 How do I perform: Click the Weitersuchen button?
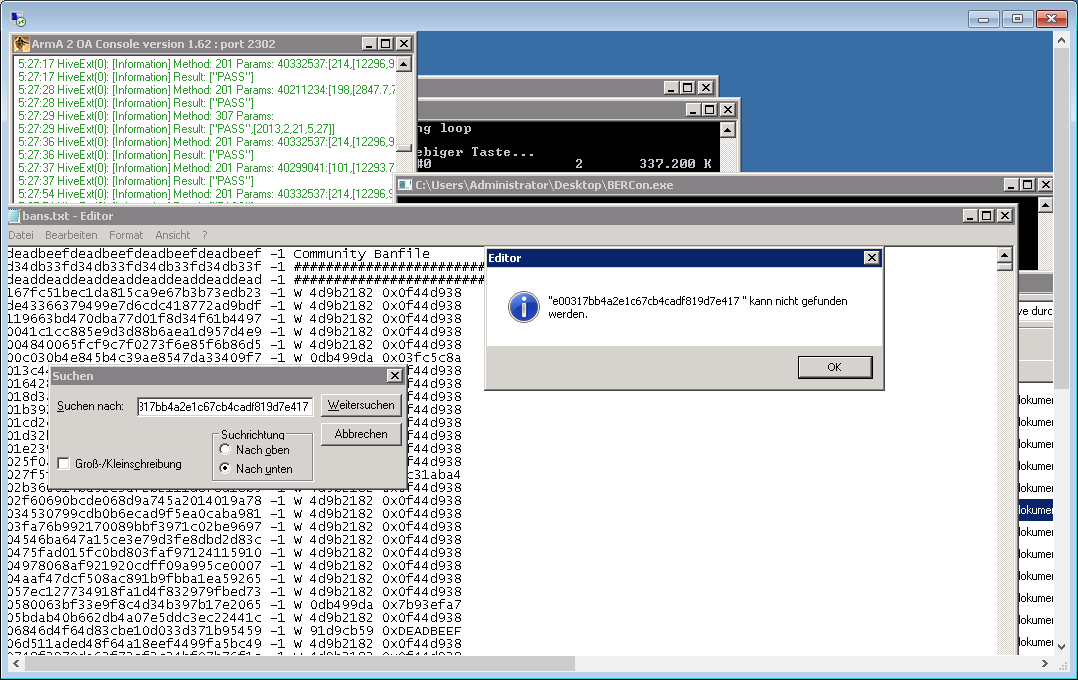coord(361,405)
